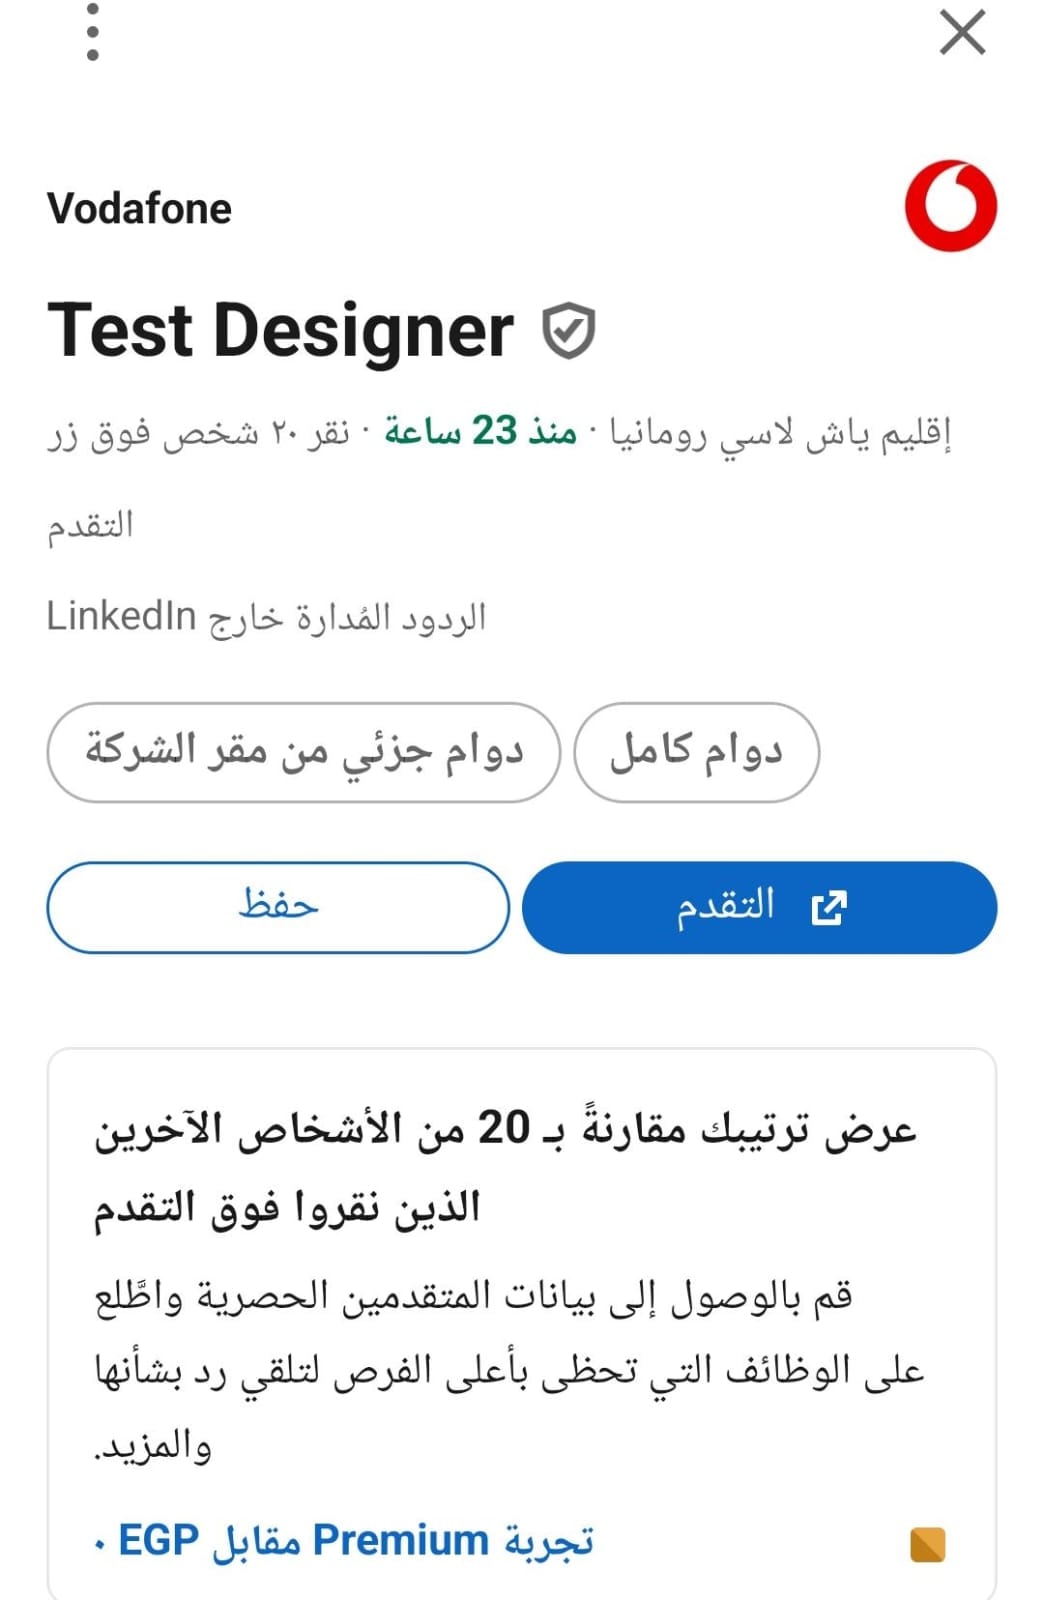Viewport: 1044px width, 1600px height.
Task: Tap the final line 'والمزيد.' in Premium card
Action: pyautogui.click(x=153, y=1446)
